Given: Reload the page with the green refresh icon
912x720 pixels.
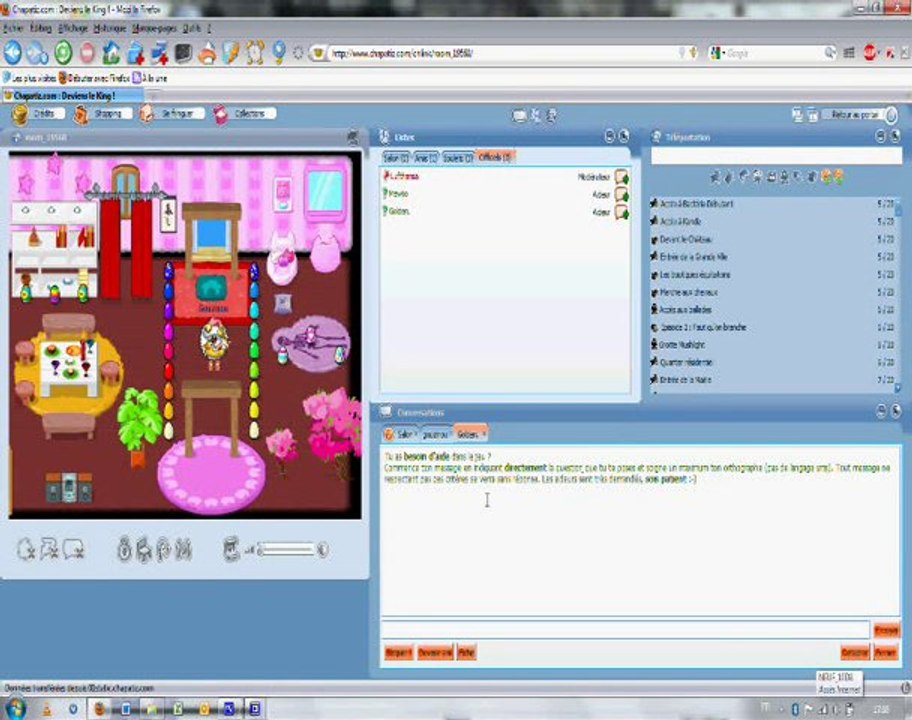Looking at the screenshot, I should (63, 53).
